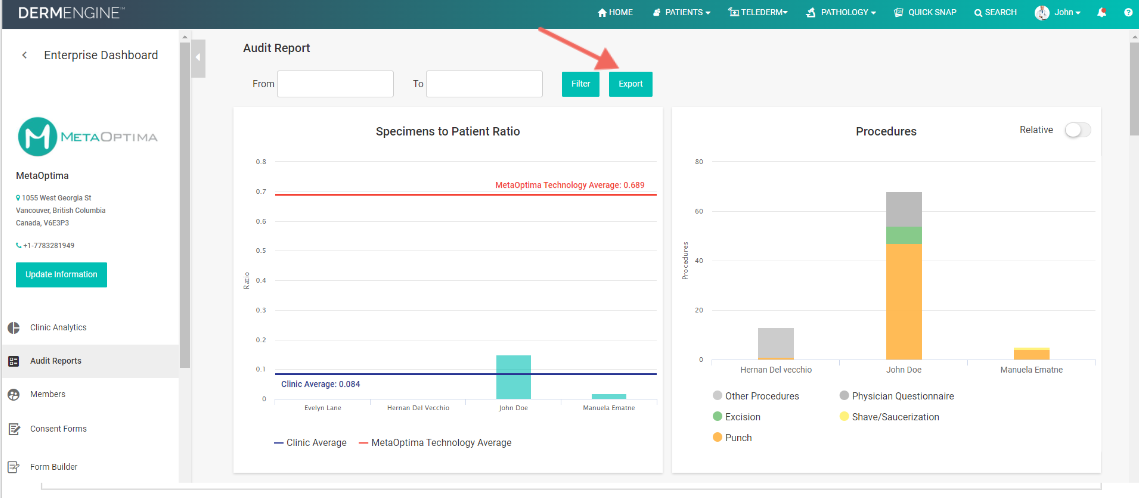Click John Doe's bar in ratio chart
The image size is (1139, 498).
(x=514, y=377)
